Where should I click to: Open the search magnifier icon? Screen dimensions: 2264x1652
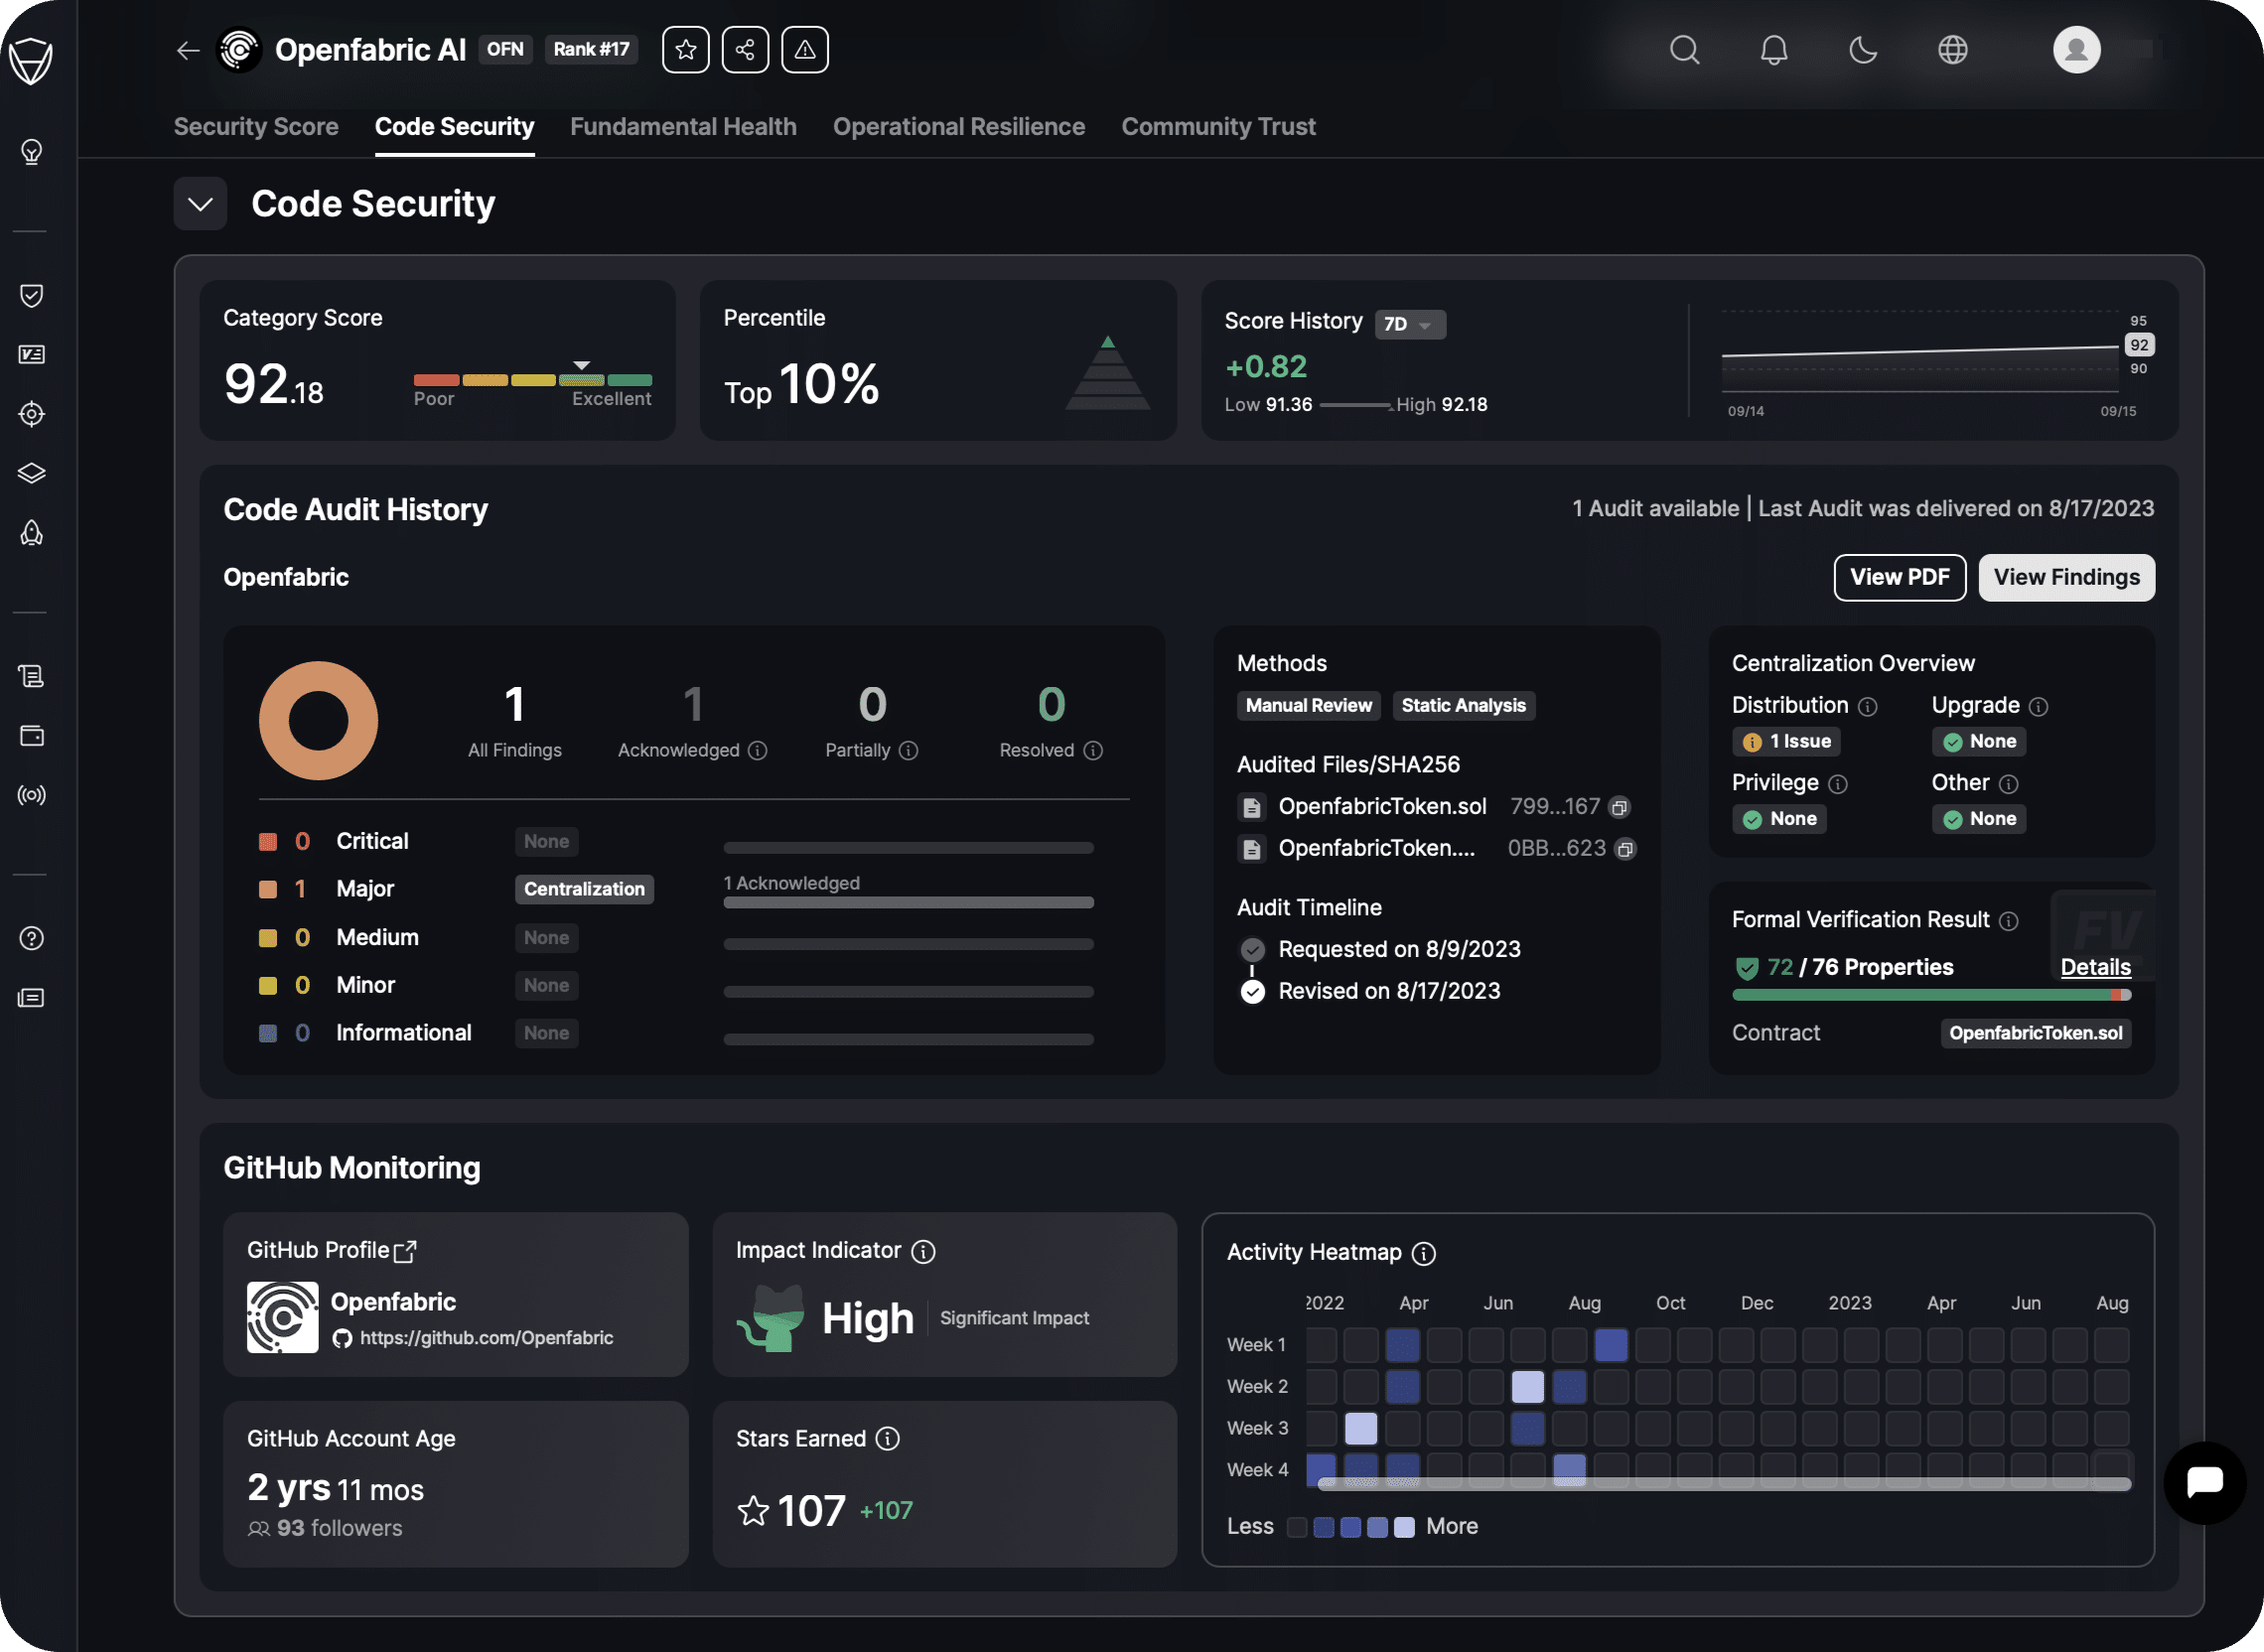[x=1685, y=50]
